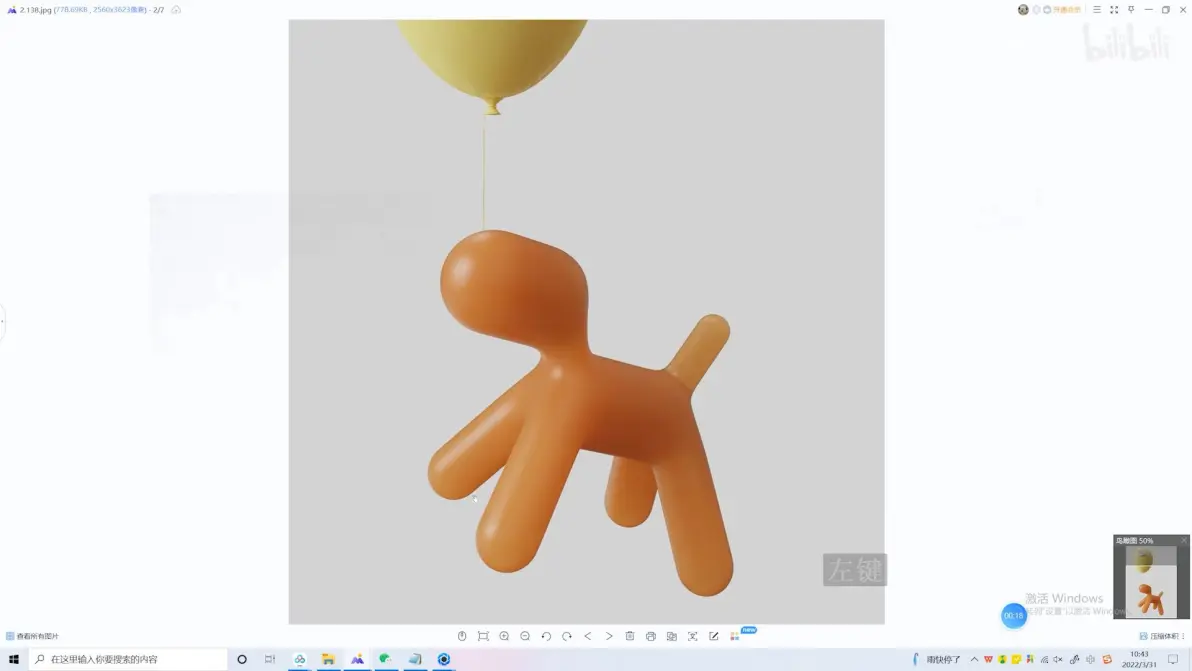Go to the previous image
The image size is (1192, 671).
pos(588,636)
